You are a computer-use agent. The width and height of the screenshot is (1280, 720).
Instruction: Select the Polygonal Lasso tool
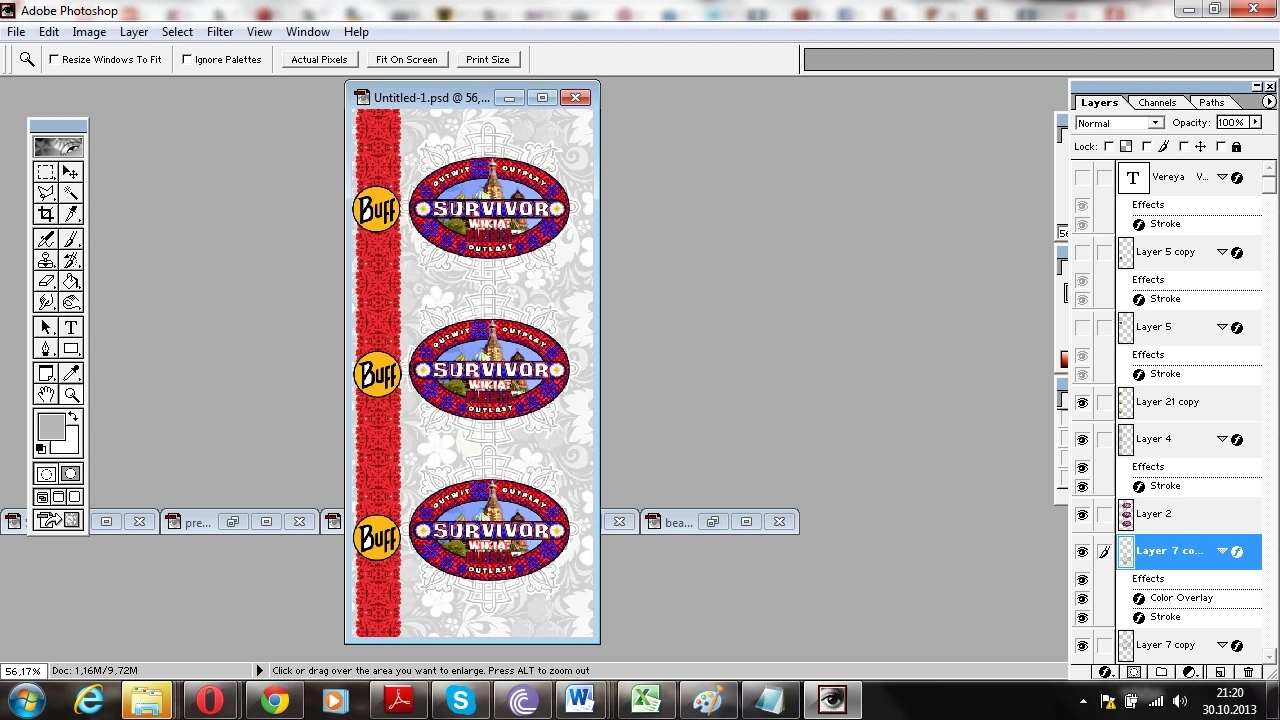click(46, 193)
